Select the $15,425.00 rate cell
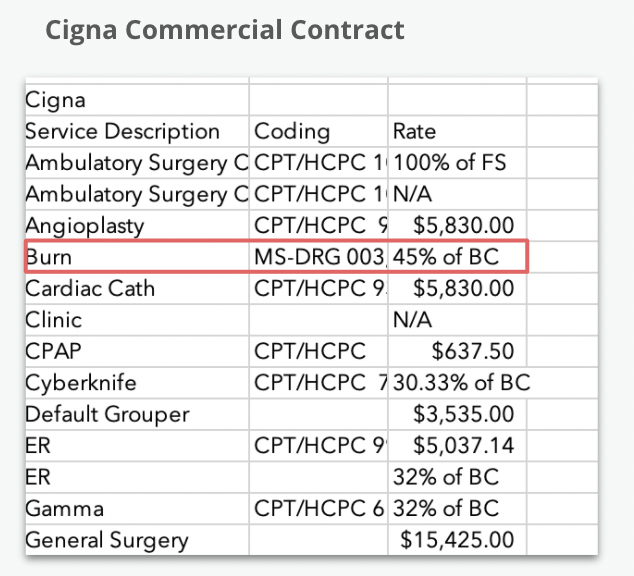Image resolution: width=634 pixels, height=576 pixels. [x=457, y=540]
